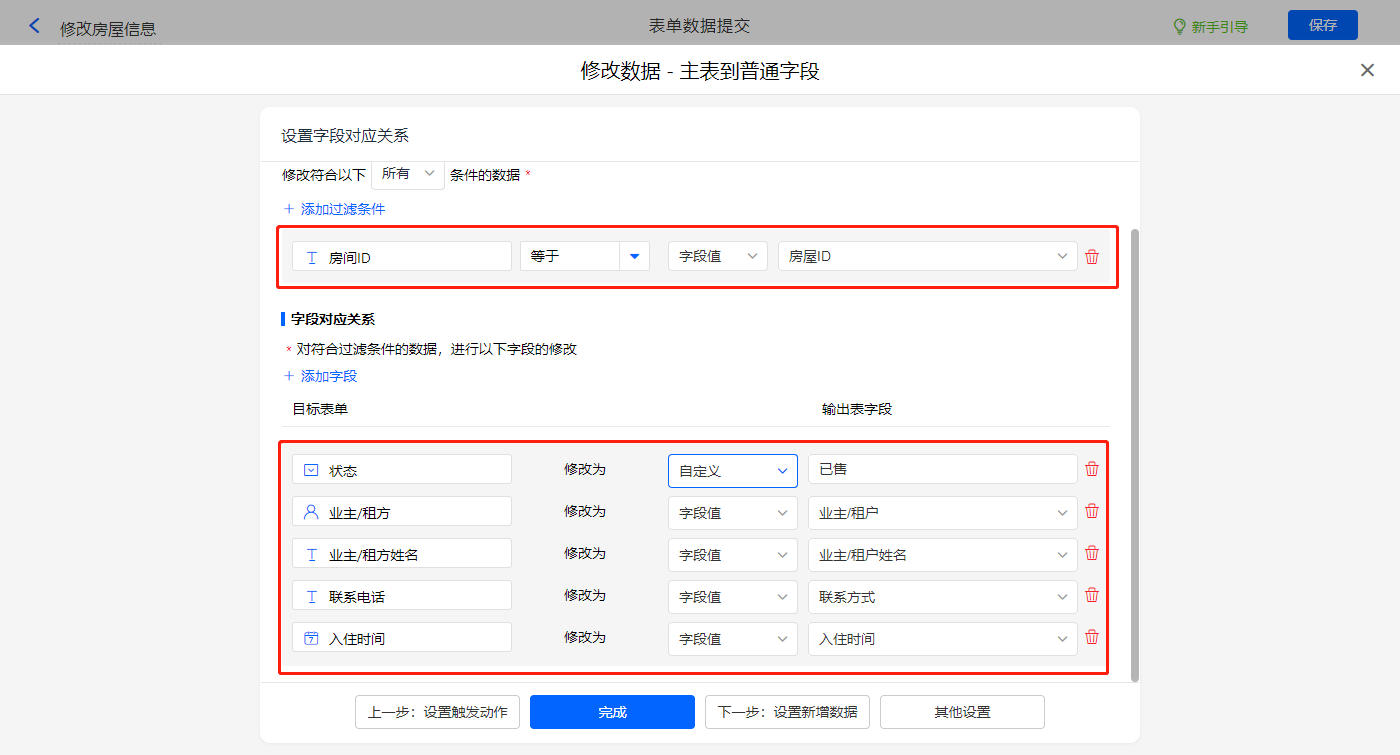
Task: Click the 已售 custom value input field
Action: click(x=942, y=470)
